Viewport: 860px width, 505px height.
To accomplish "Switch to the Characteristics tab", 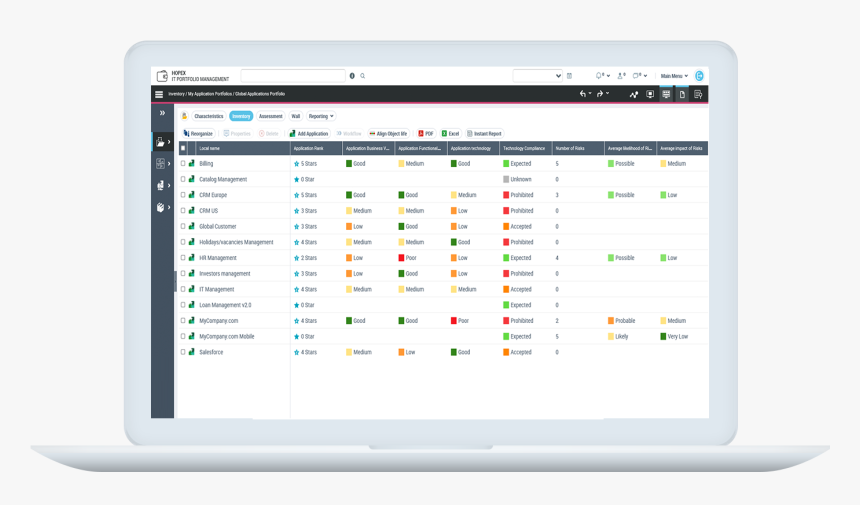I will click(x=208, y=116).
